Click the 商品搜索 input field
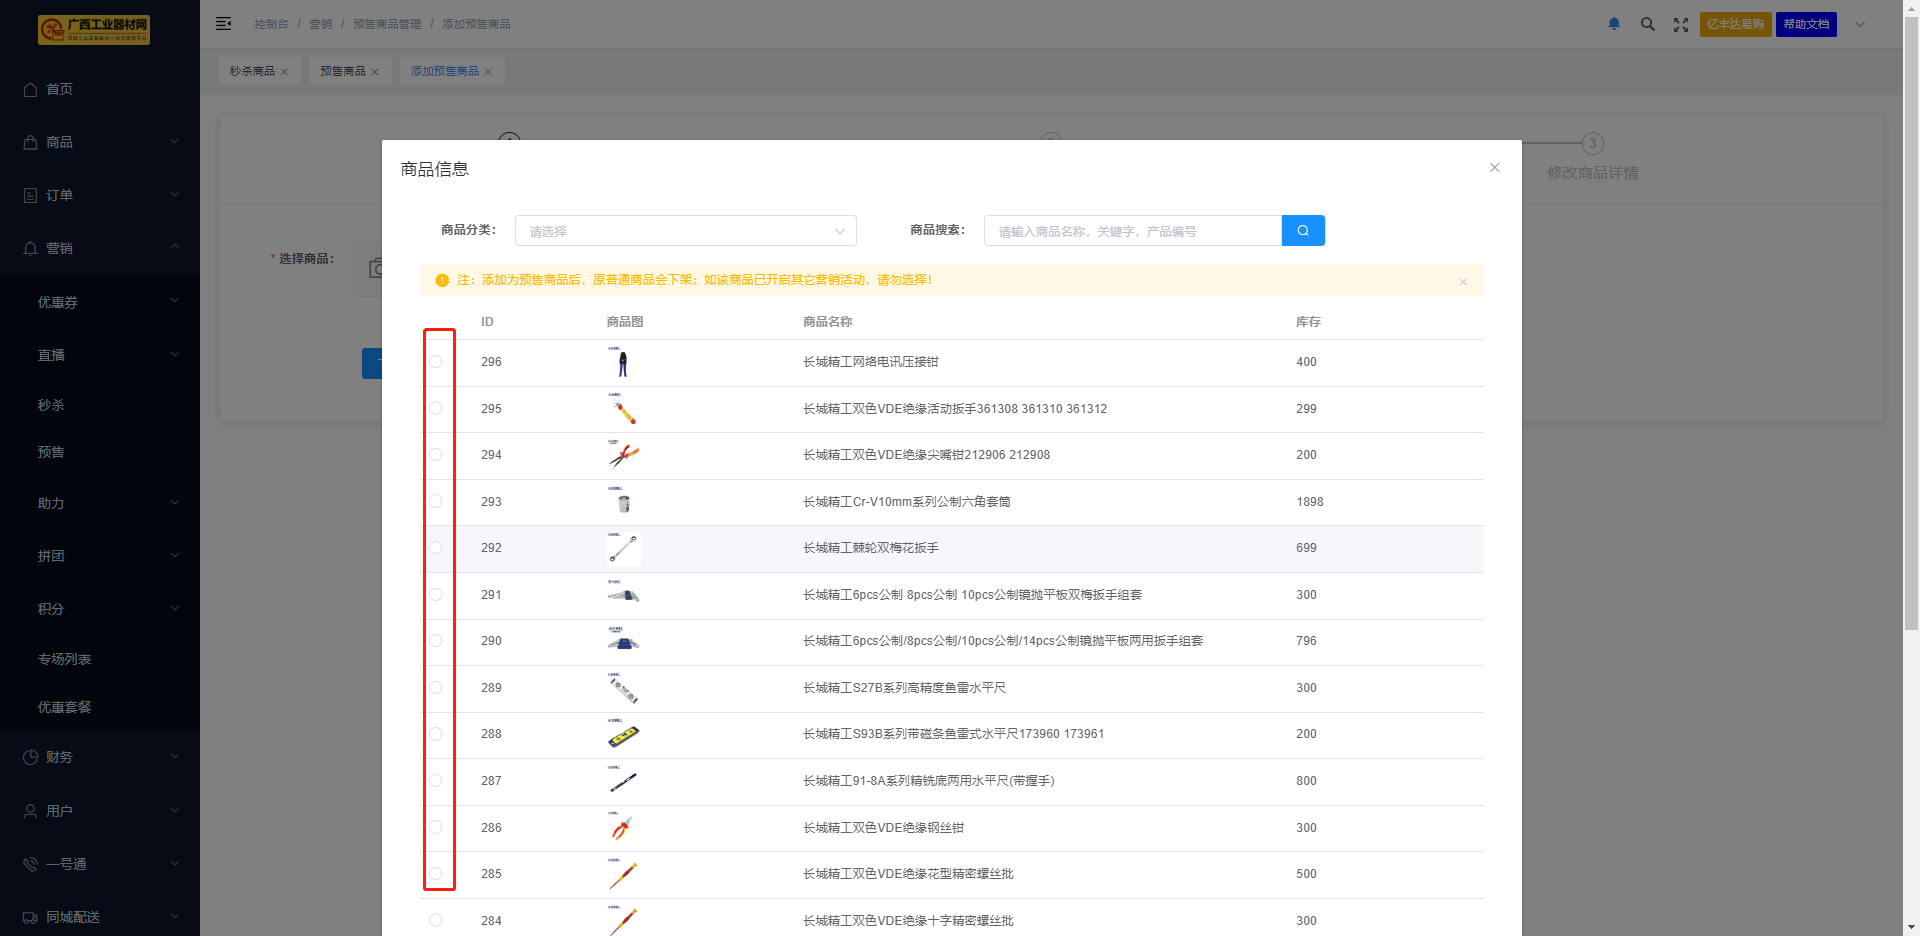 (x=1132, y=231)
